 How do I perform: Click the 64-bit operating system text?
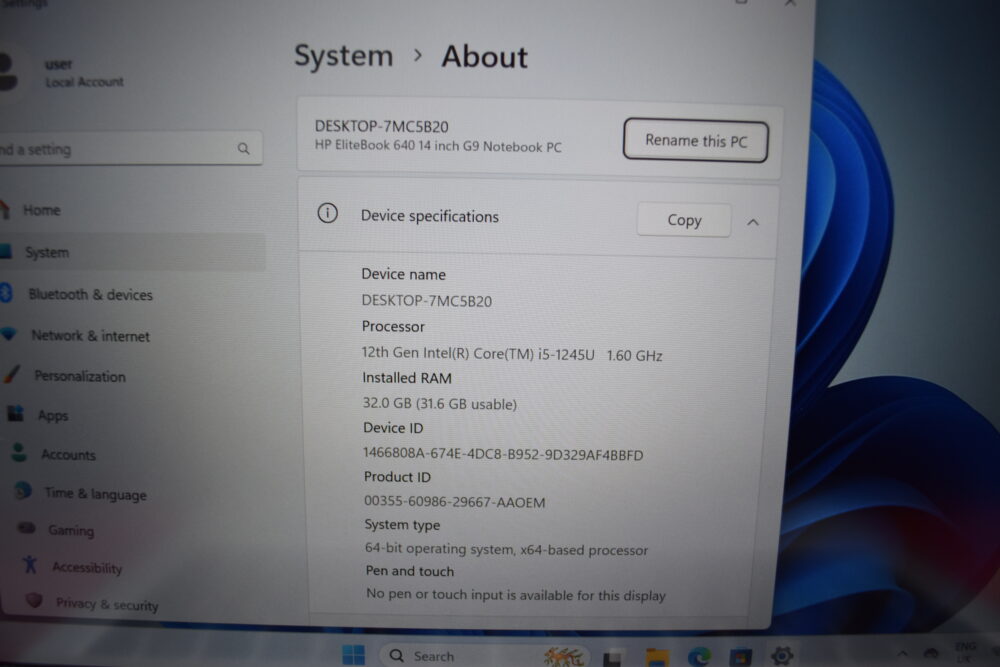tap(506, 549)
